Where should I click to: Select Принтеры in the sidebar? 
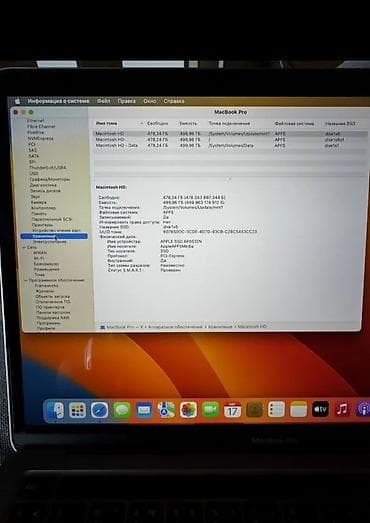point(42,225)
